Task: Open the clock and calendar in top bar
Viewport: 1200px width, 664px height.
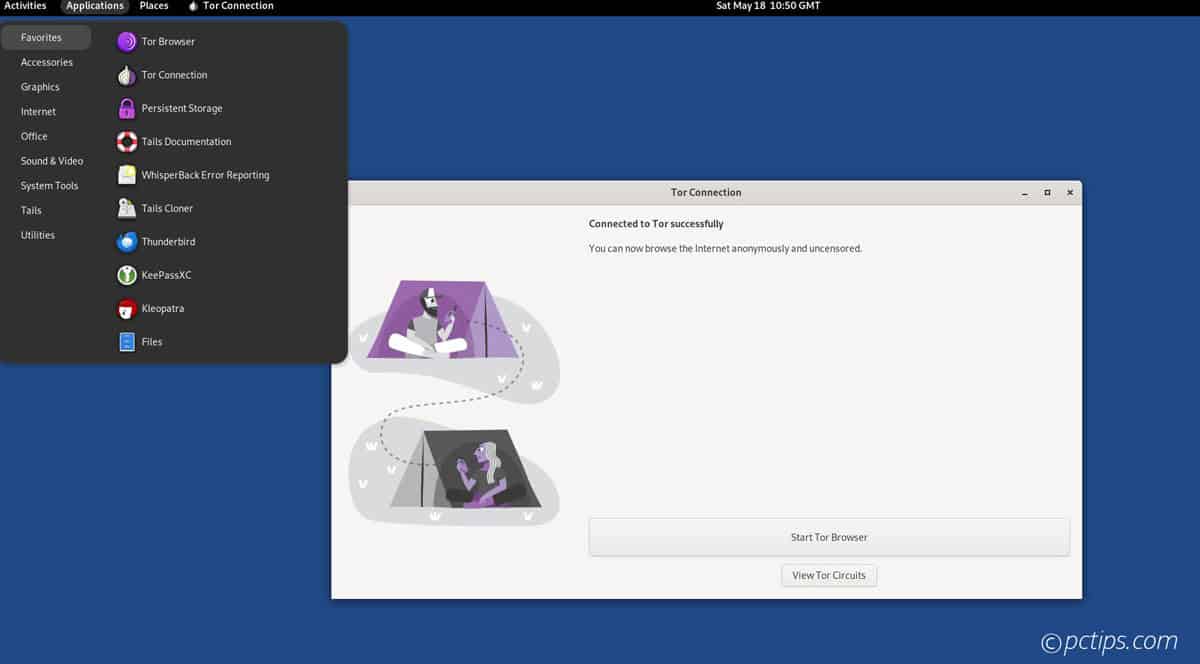Action: [766, 6]
